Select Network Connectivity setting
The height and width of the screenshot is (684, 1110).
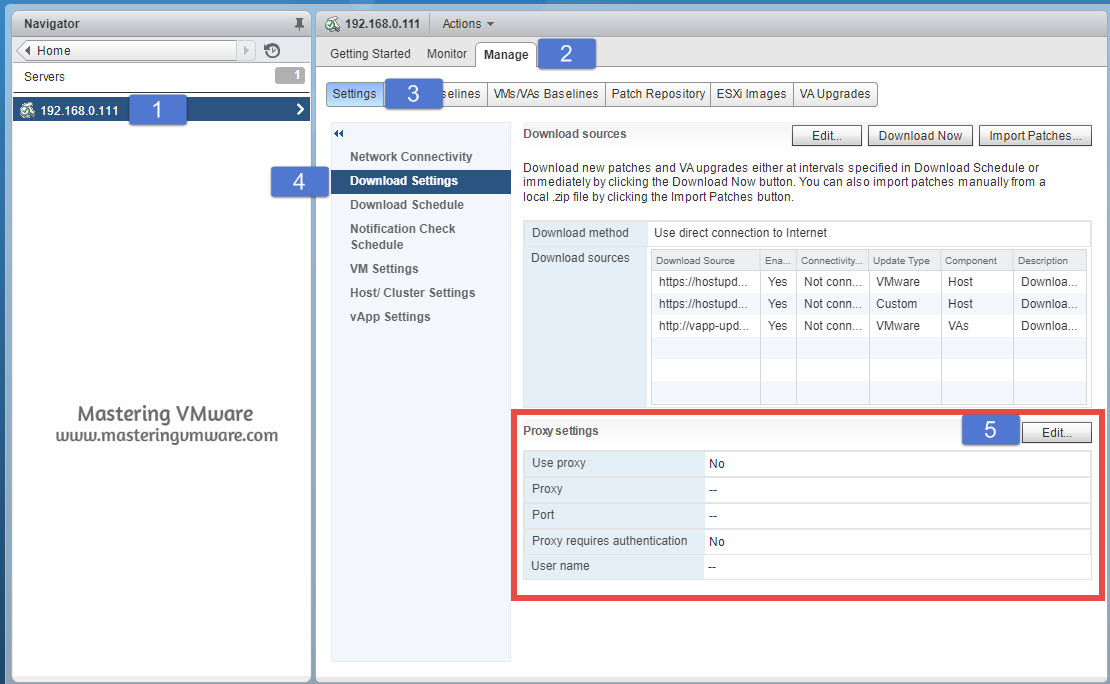click(411, 156)
